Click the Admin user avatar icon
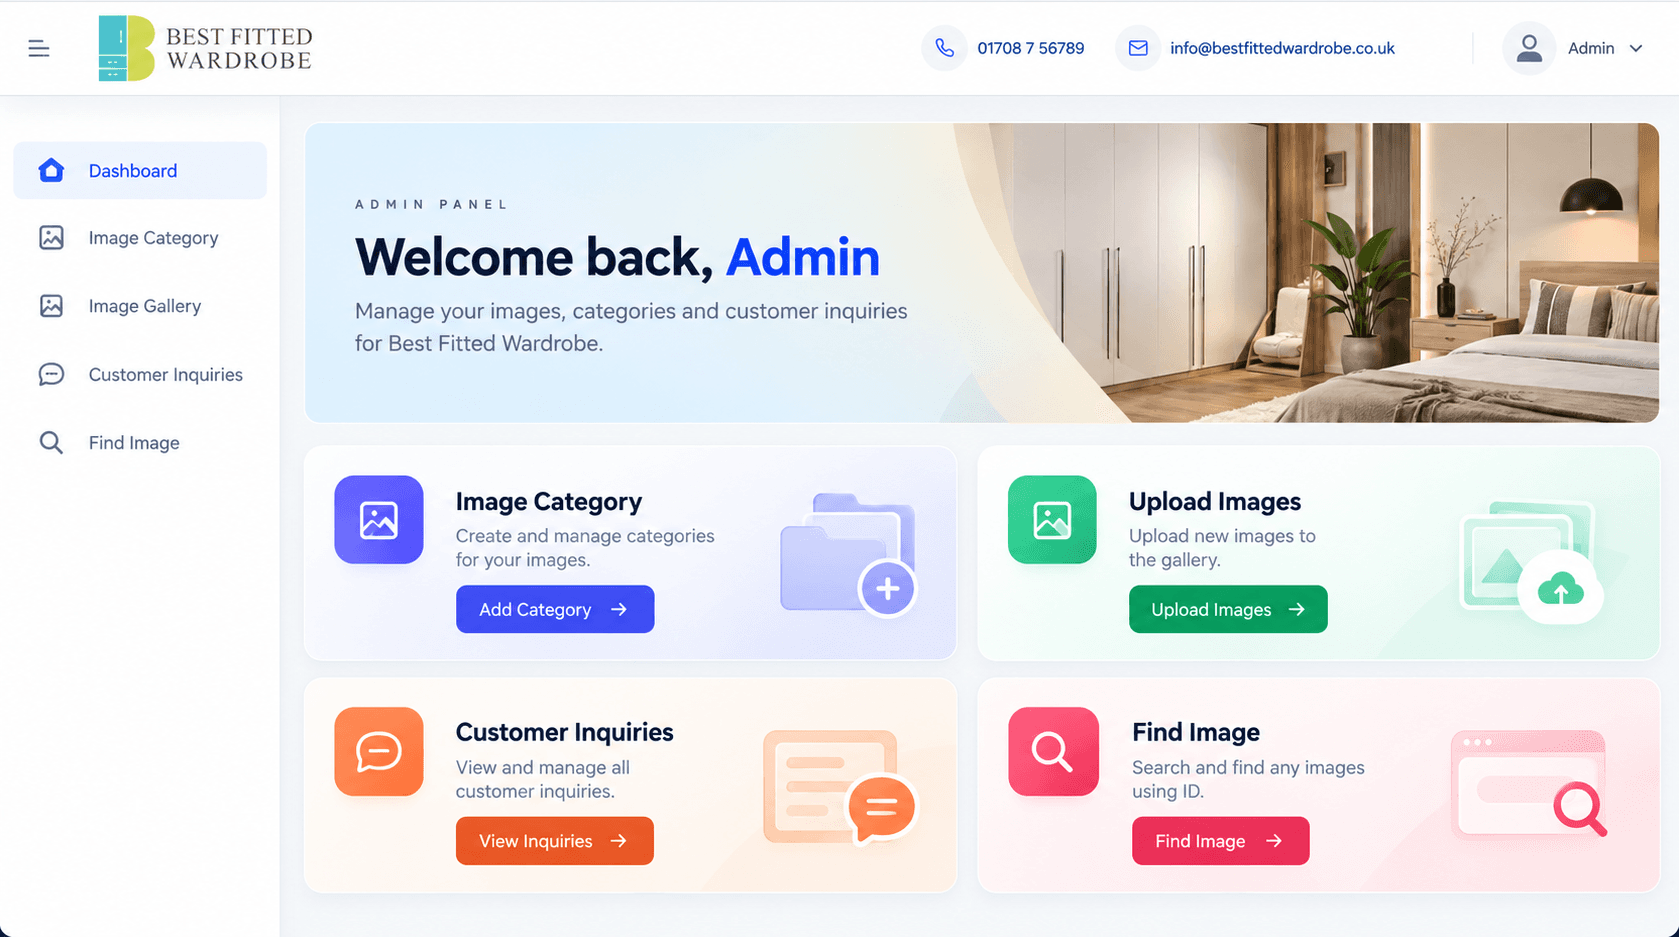Image resolution: width=1679 pixels, height=937 pixels. click(1529, 48)
